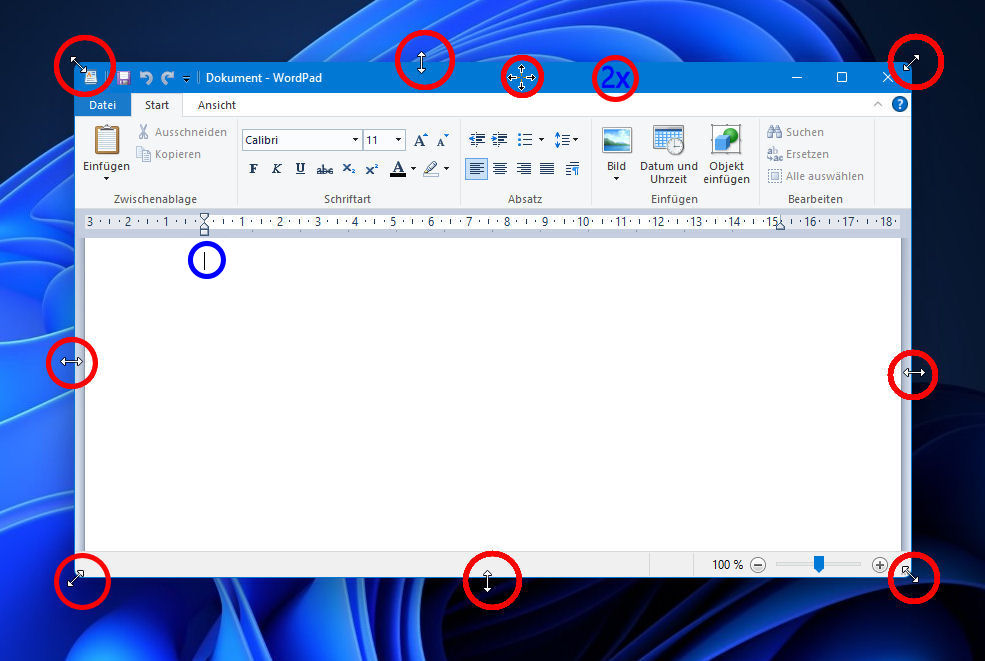
Task: Insert Datum und Uhrzeit
Action: coord(668,154)
